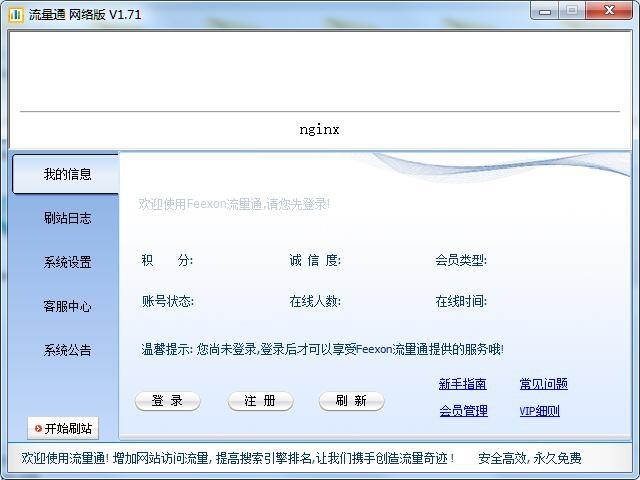Go to the 客服中心 tab

point(66,306)
